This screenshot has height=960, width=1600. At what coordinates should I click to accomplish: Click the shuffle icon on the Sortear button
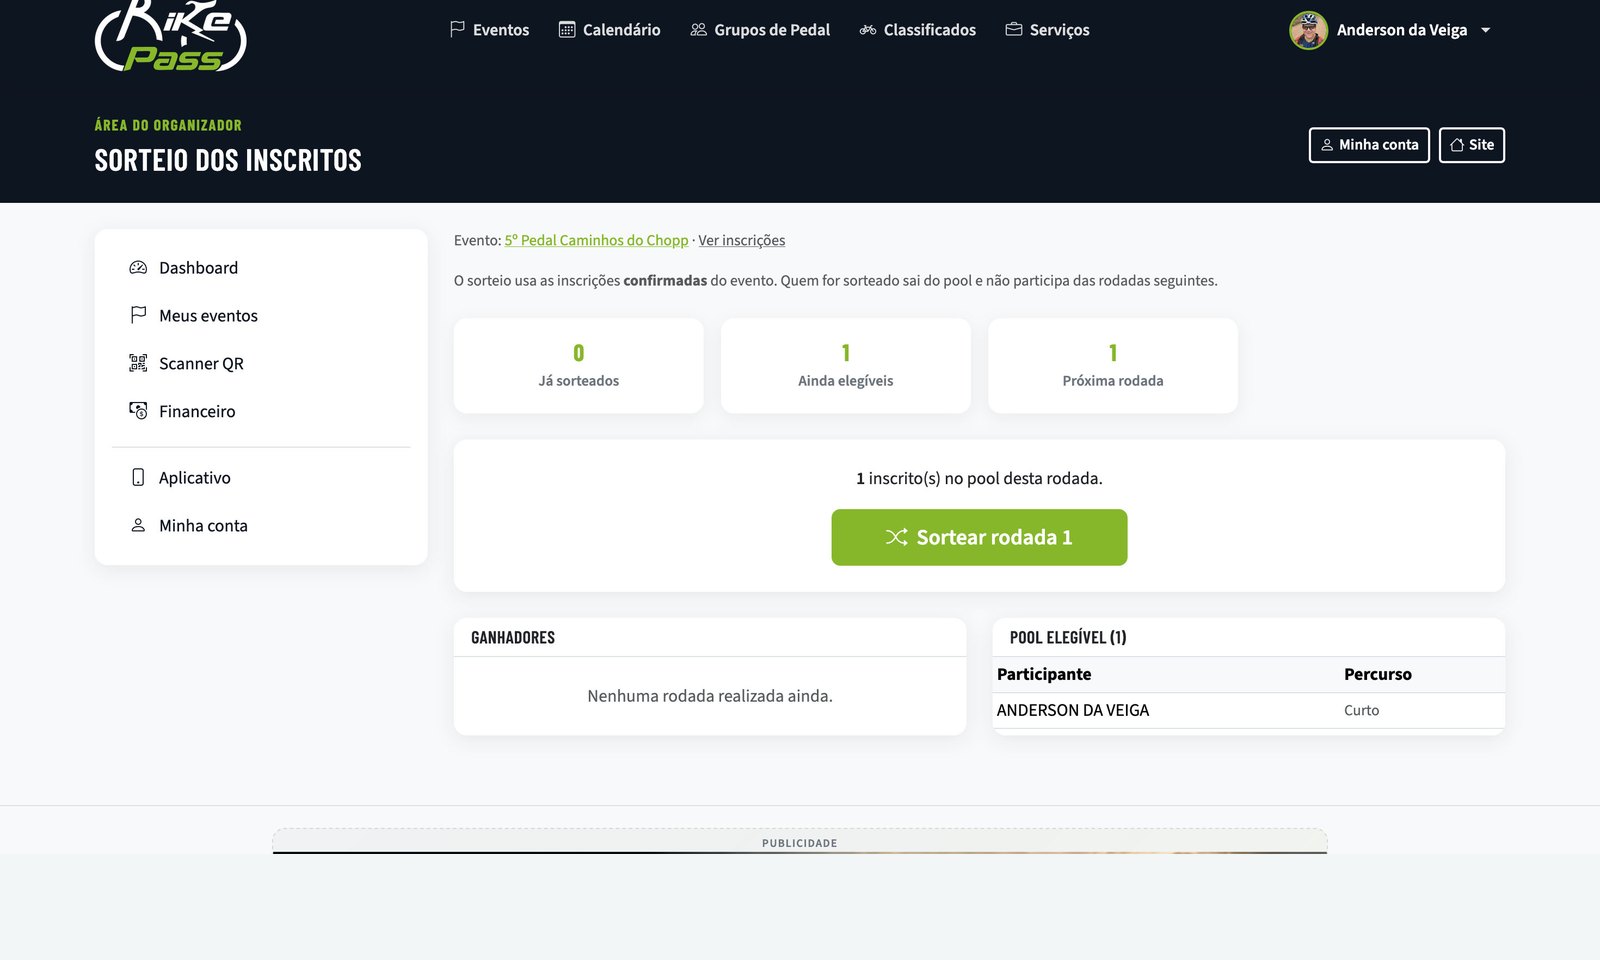(897, 537)
